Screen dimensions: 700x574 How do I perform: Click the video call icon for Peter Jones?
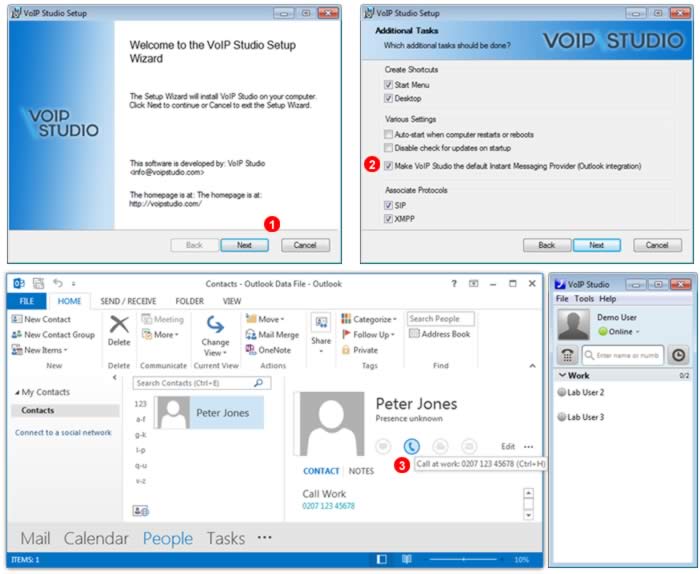[440, 446]
